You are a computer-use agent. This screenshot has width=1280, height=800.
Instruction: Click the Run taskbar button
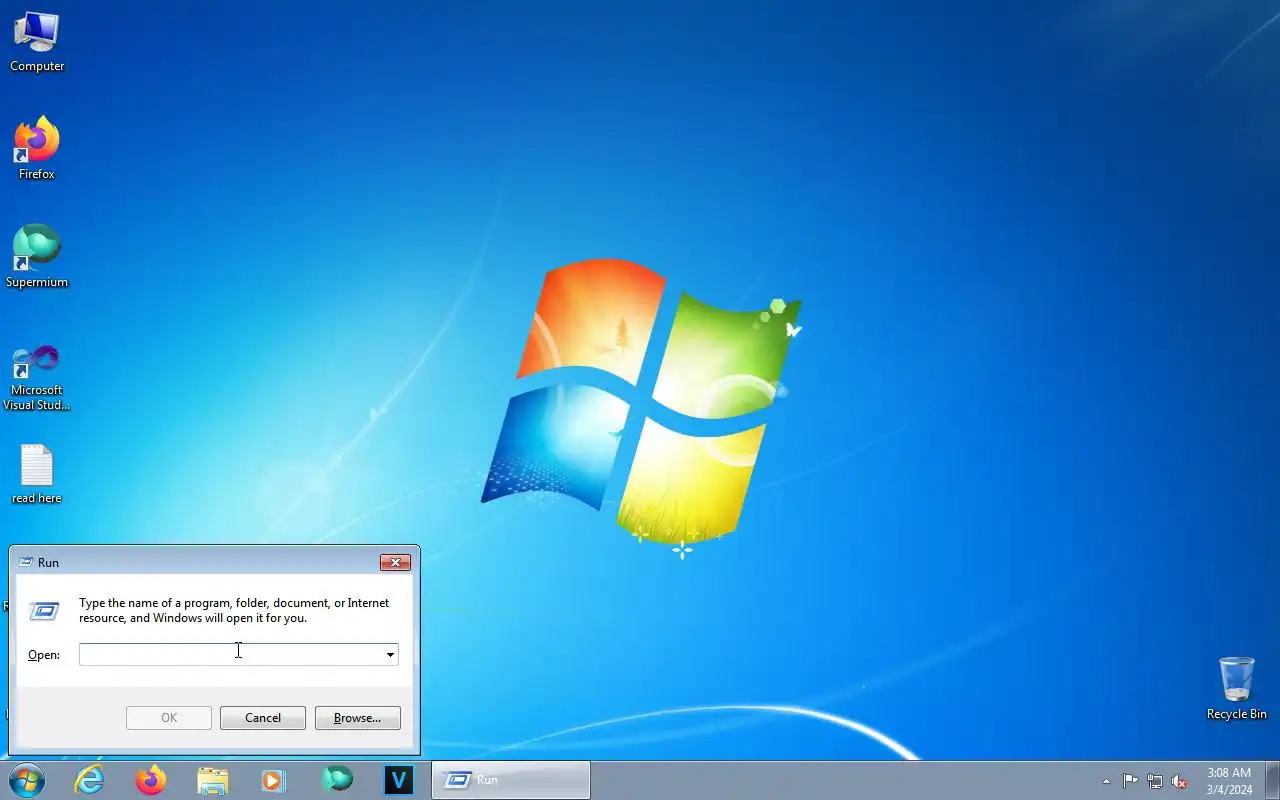pos(511,780)
